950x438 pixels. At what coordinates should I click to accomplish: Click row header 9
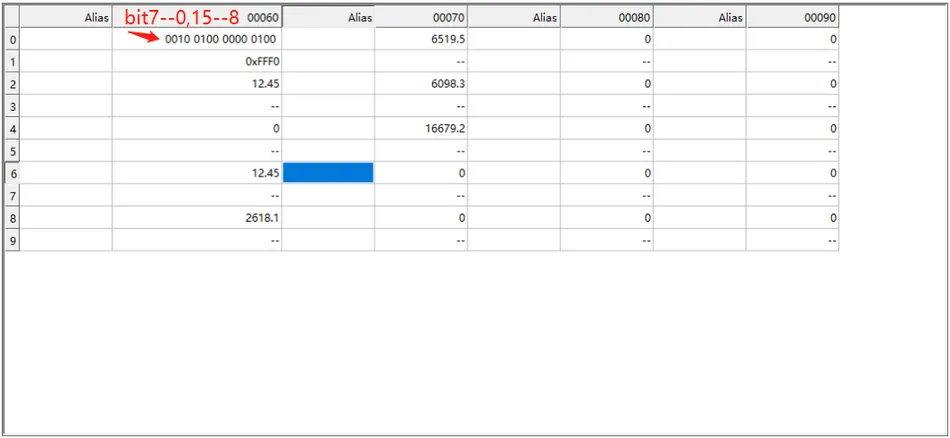tap(12, 240)
